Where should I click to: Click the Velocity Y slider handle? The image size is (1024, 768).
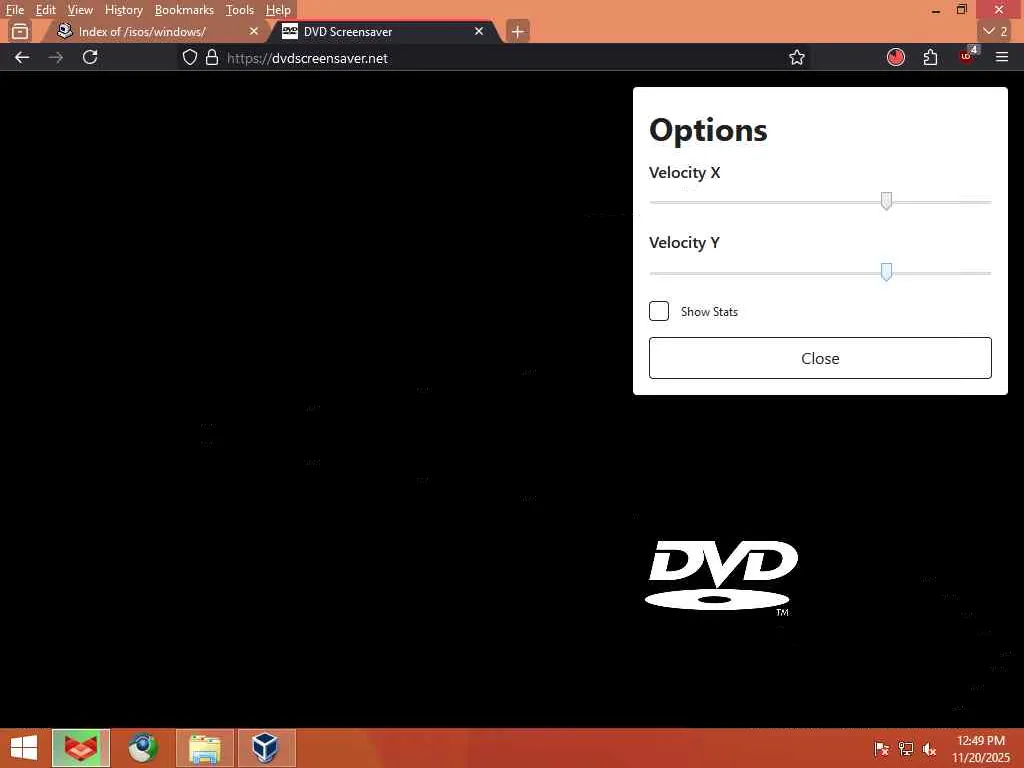(886, 272)
